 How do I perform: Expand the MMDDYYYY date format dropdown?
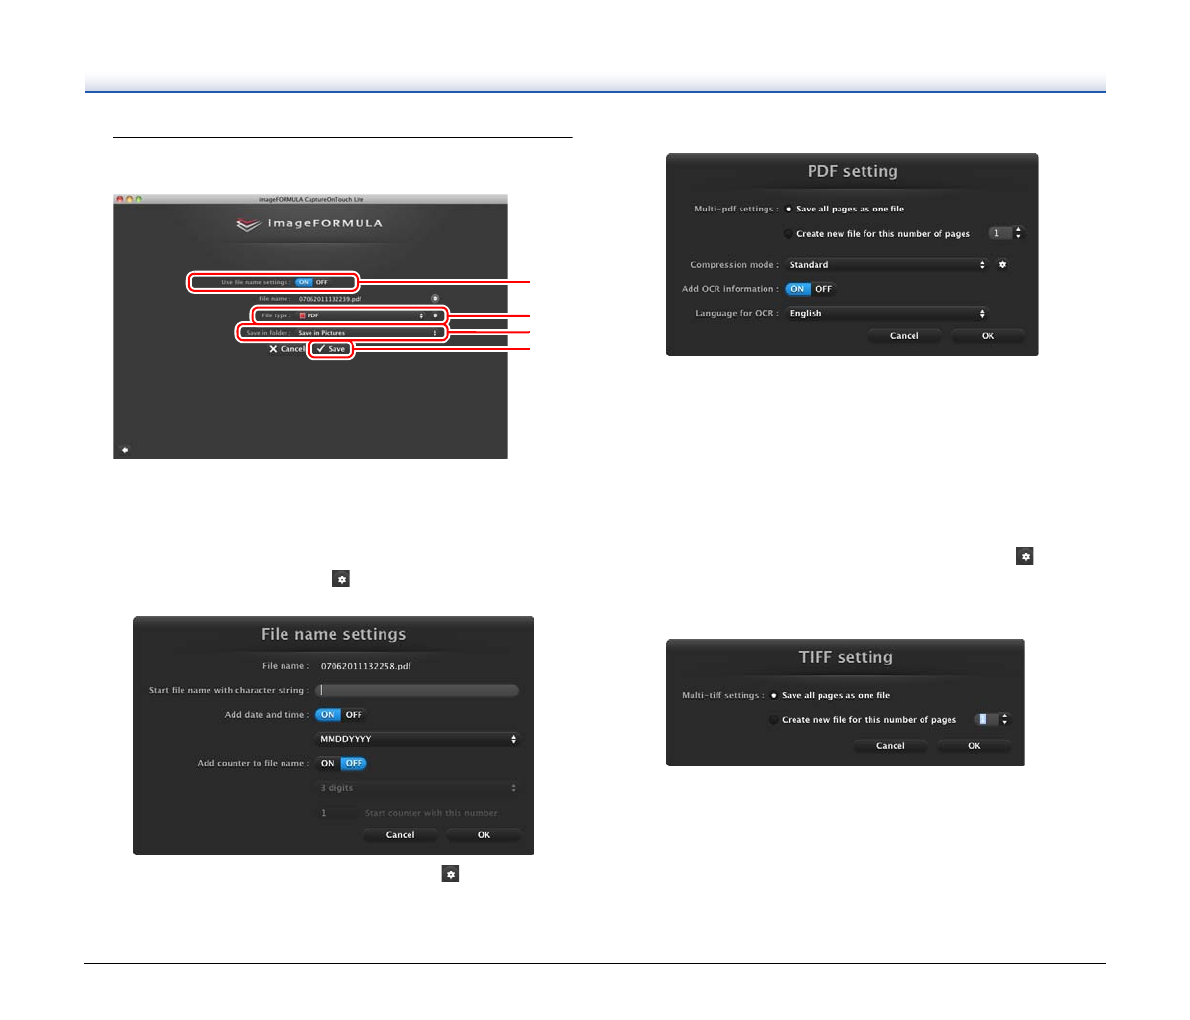(x=417, y=739)
